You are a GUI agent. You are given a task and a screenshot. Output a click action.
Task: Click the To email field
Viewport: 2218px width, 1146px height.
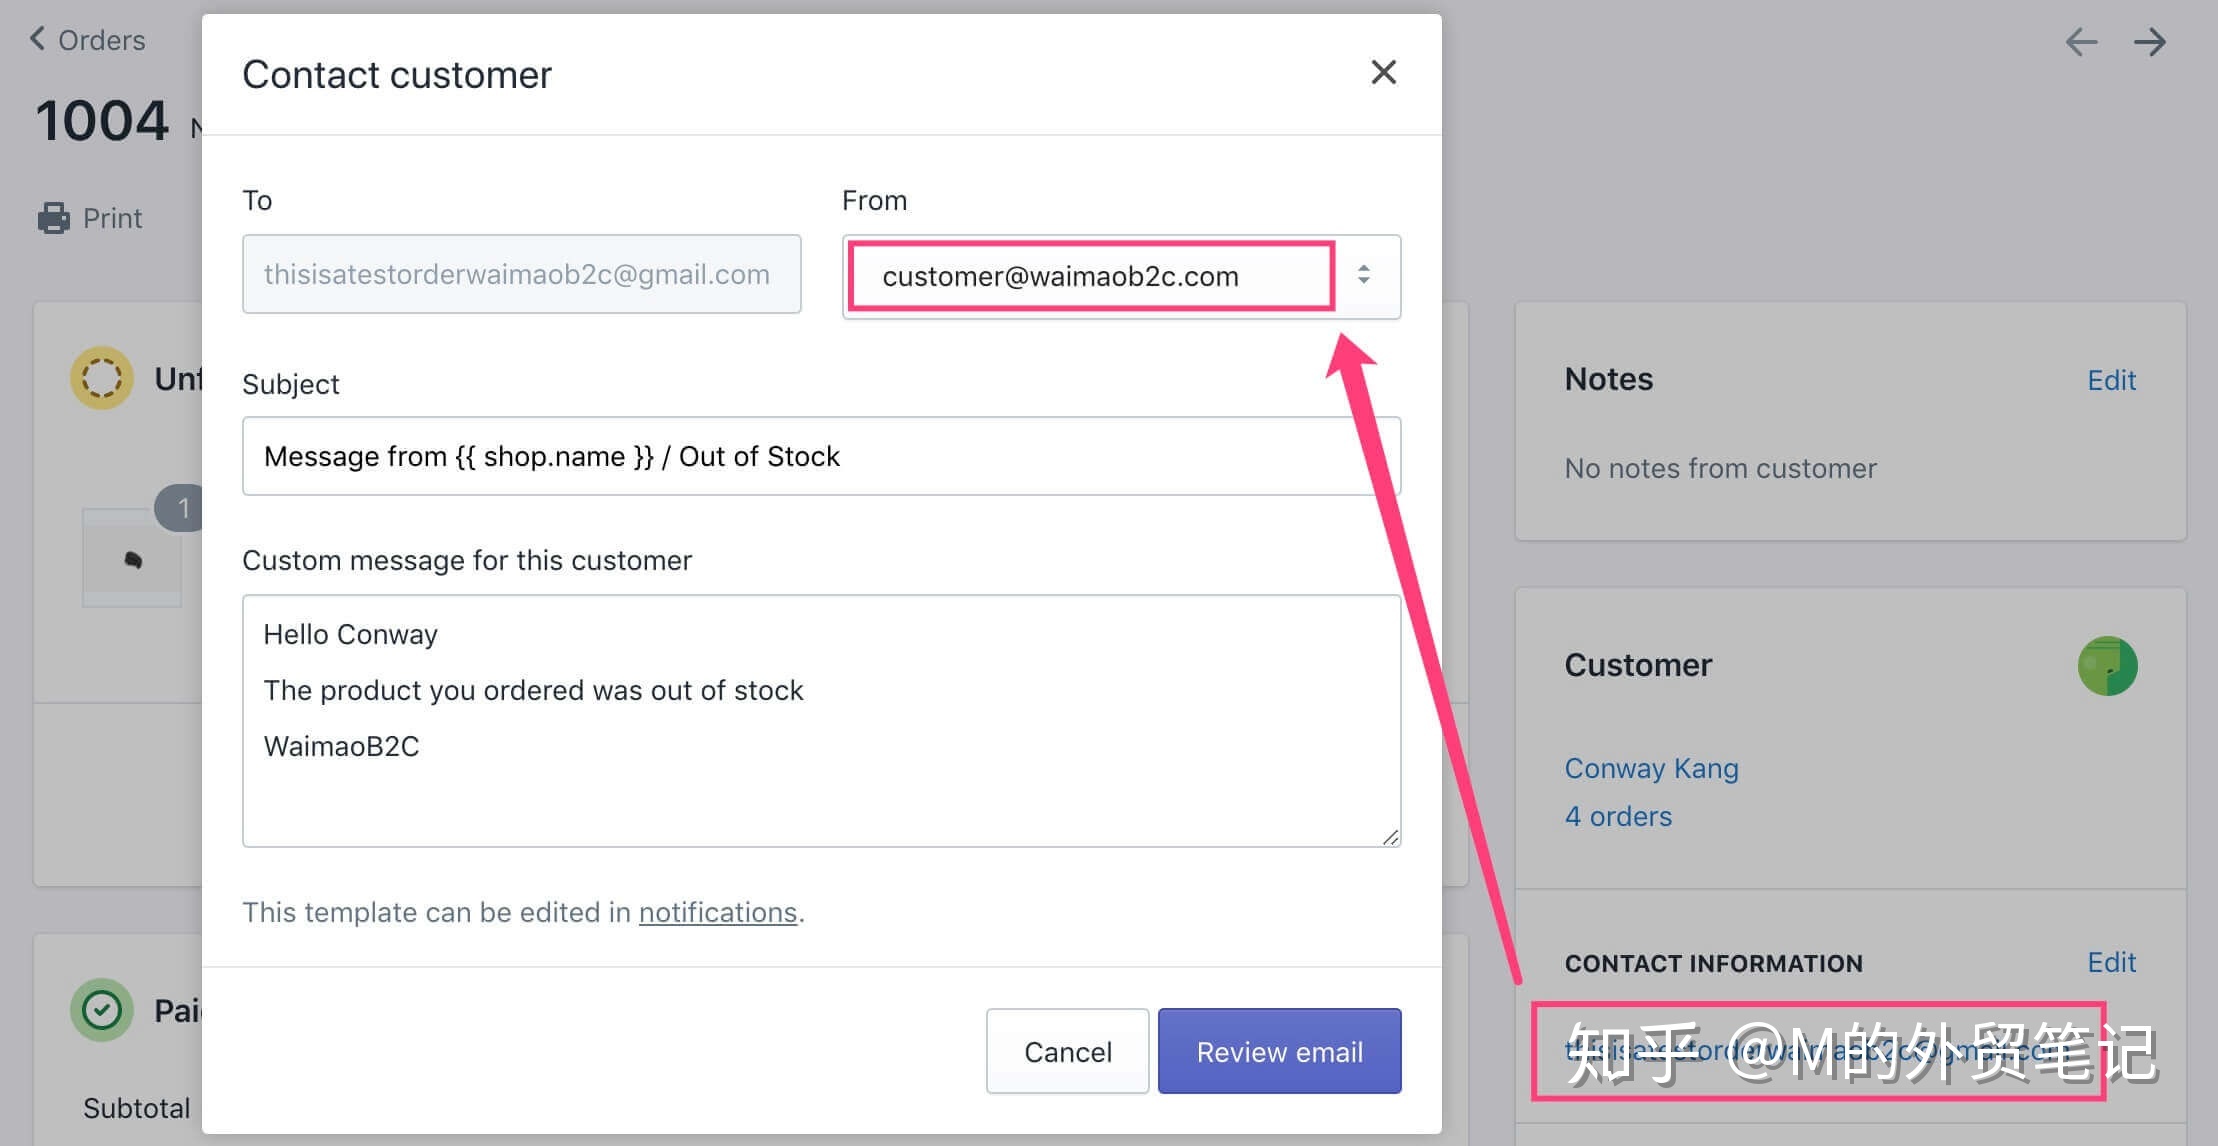point(521,274)
